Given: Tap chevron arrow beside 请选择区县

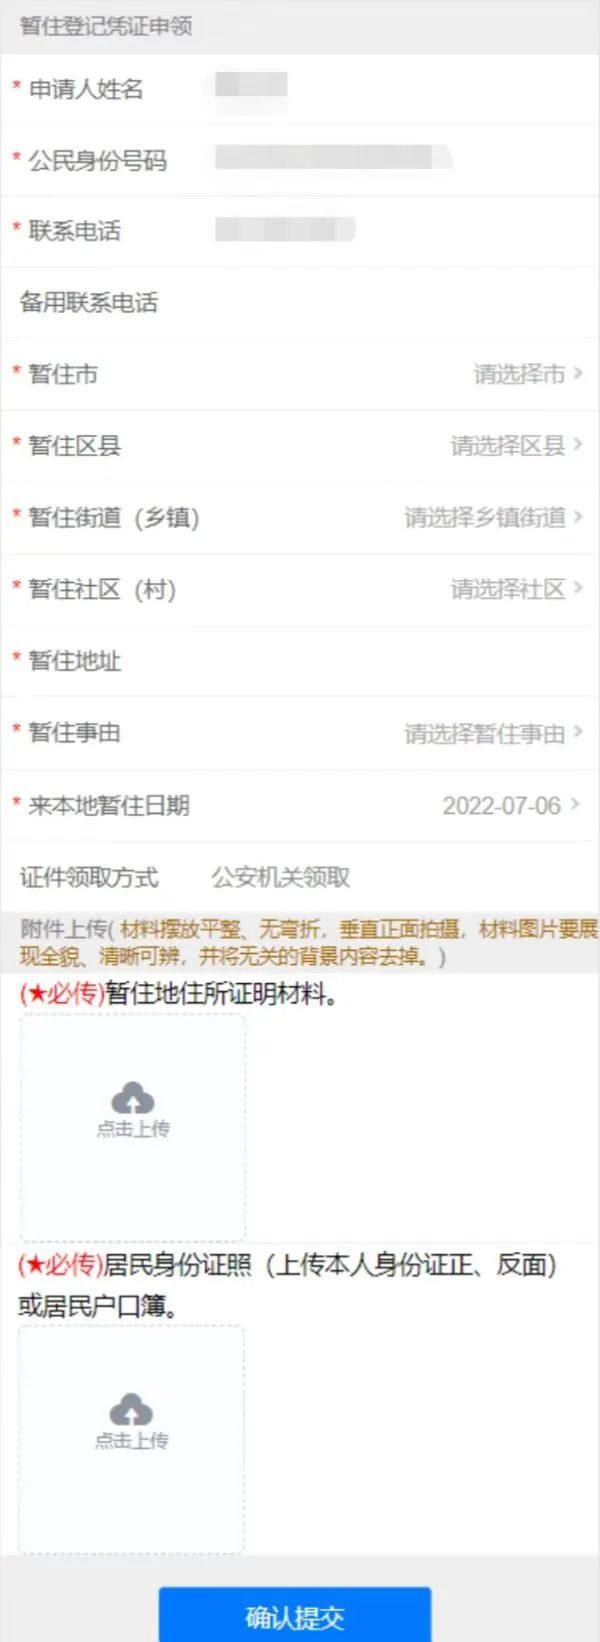Looking at the screenshot, I should click(x=578, y=445).
